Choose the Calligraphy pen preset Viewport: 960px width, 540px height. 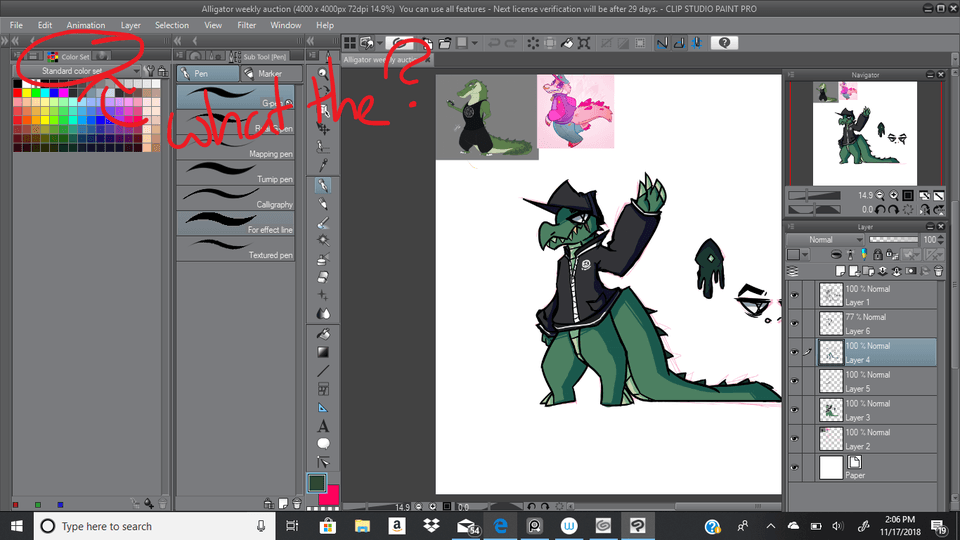[236, 195]
